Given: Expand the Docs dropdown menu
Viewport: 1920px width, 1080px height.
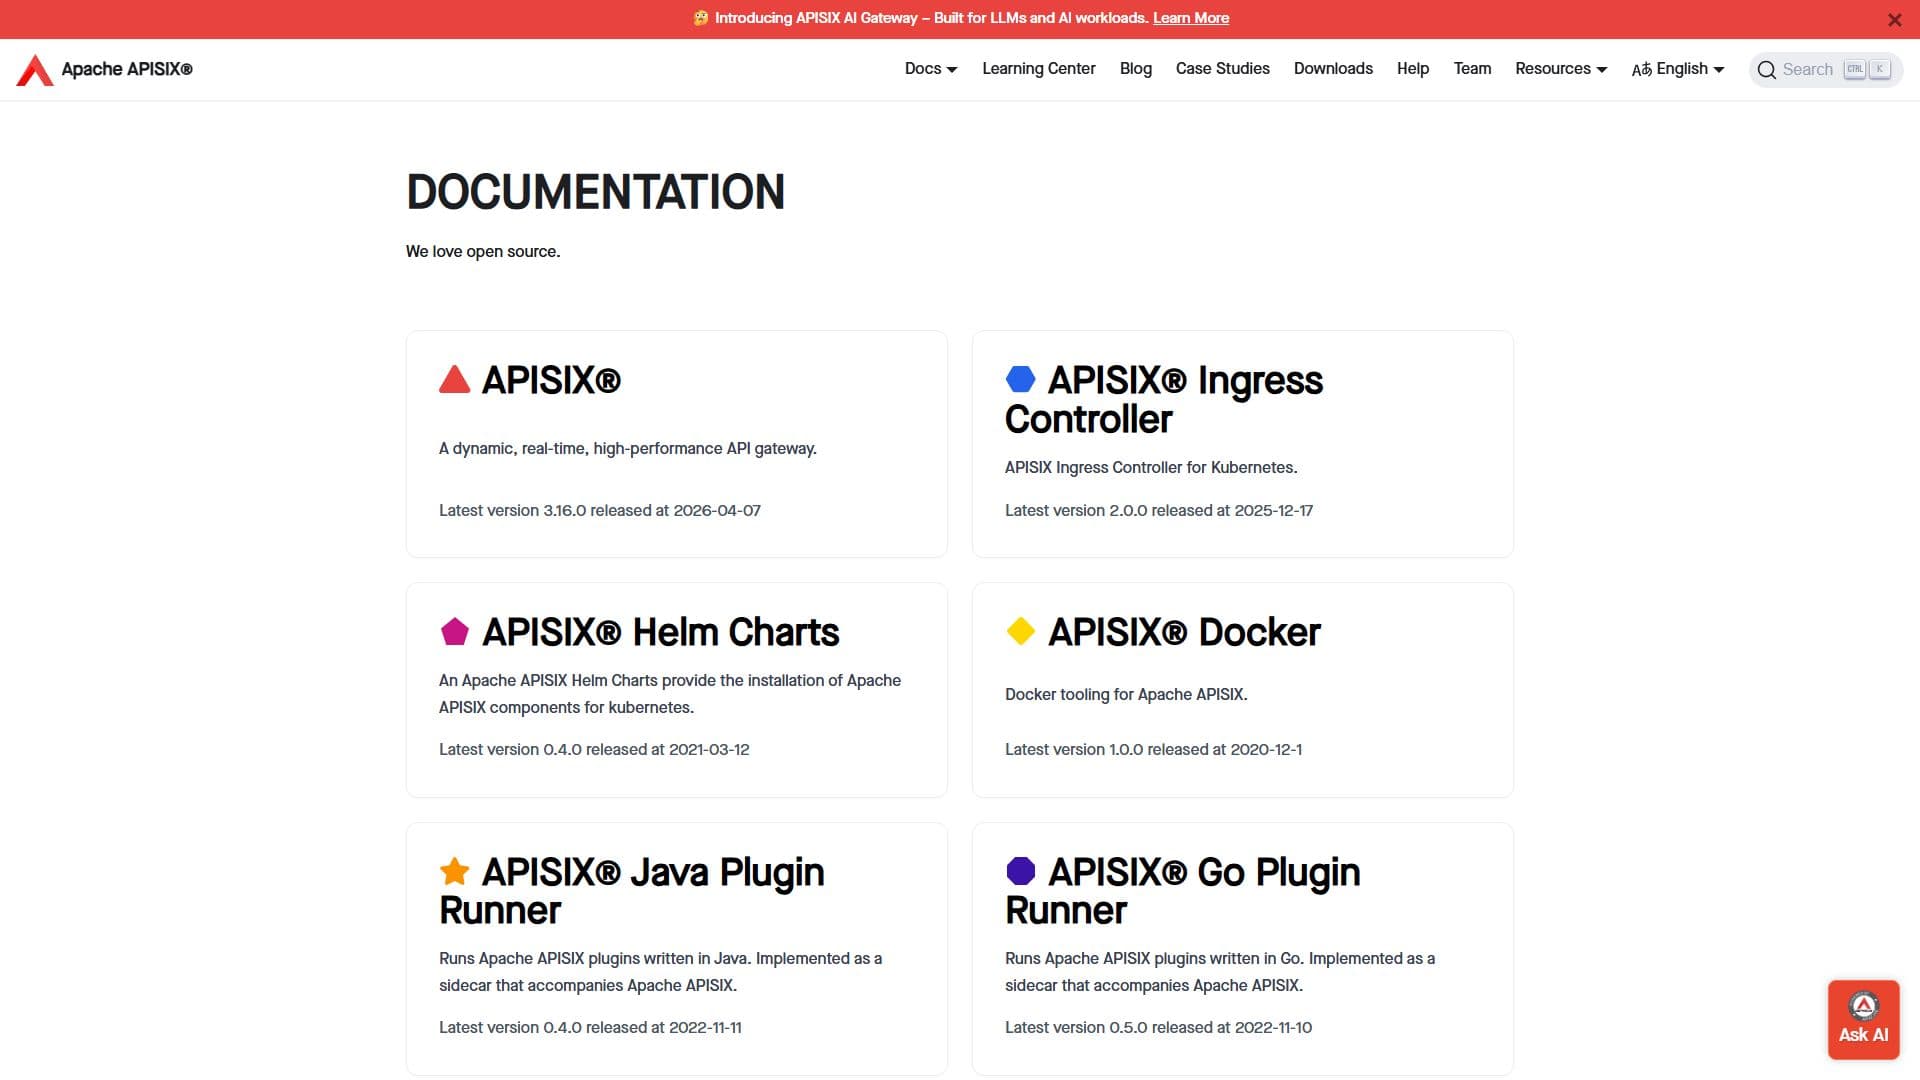Looking at the screenshot, I should [x=931, y=69].
